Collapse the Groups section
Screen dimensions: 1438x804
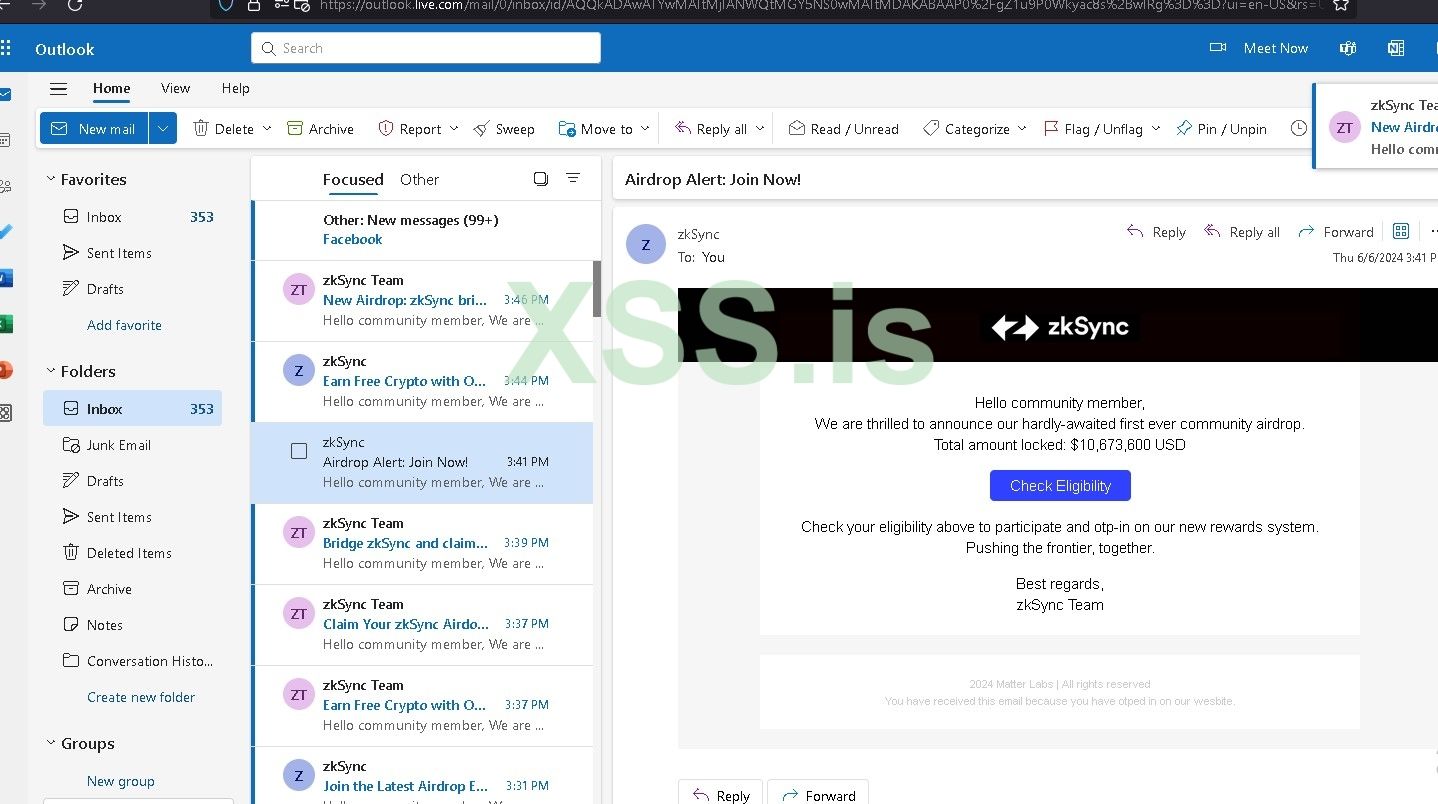pyautogui.click(x=51, y=743)
